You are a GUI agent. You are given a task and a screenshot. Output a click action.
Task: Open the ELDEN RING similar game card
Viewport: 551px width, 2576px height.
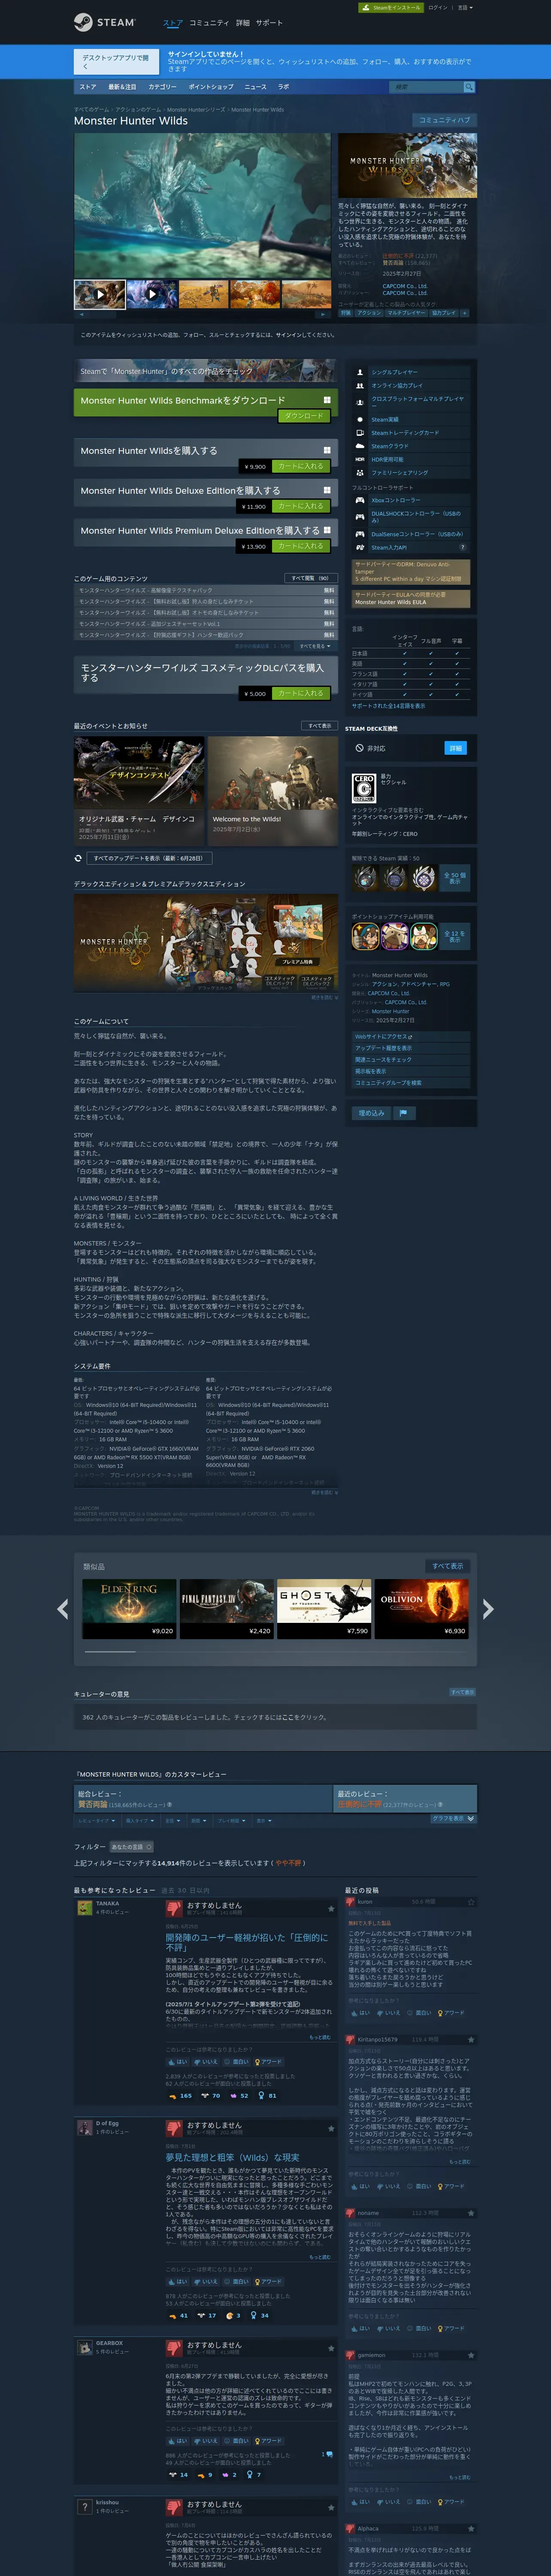coord(129,1609)
